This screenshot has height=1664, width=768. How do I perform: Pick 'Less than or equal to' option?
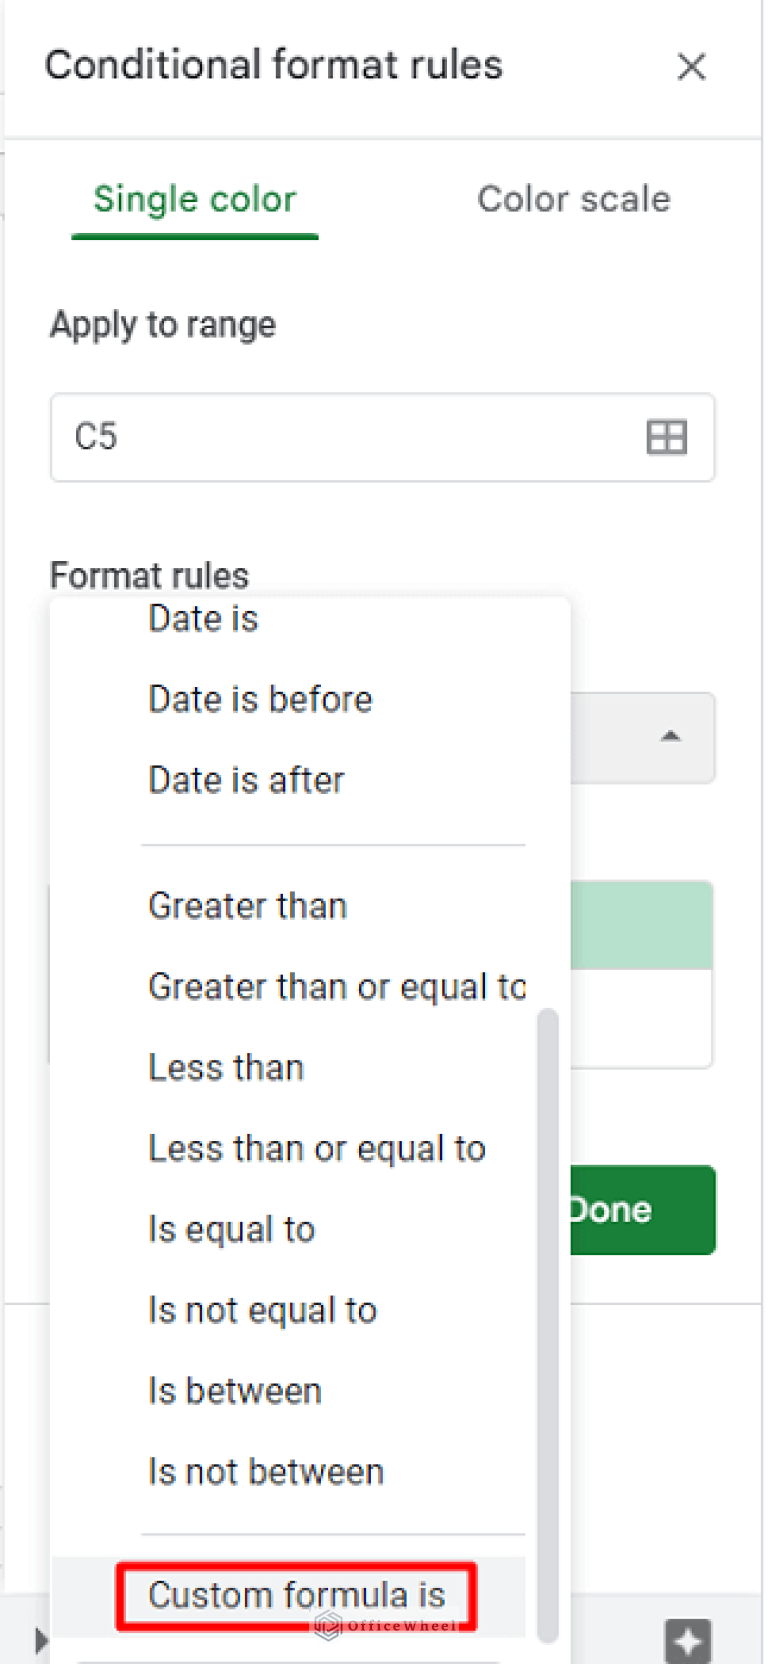tap(317, 1148)
